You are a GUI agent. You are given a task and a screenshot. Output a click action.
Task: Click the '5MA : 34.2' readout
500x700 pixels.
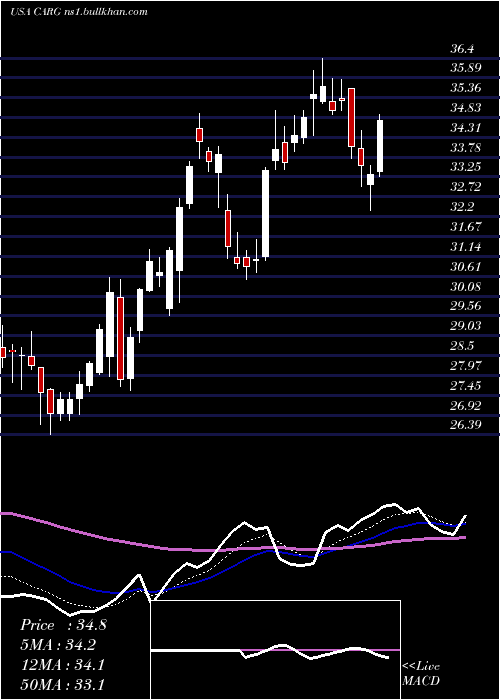coord(58,645)
